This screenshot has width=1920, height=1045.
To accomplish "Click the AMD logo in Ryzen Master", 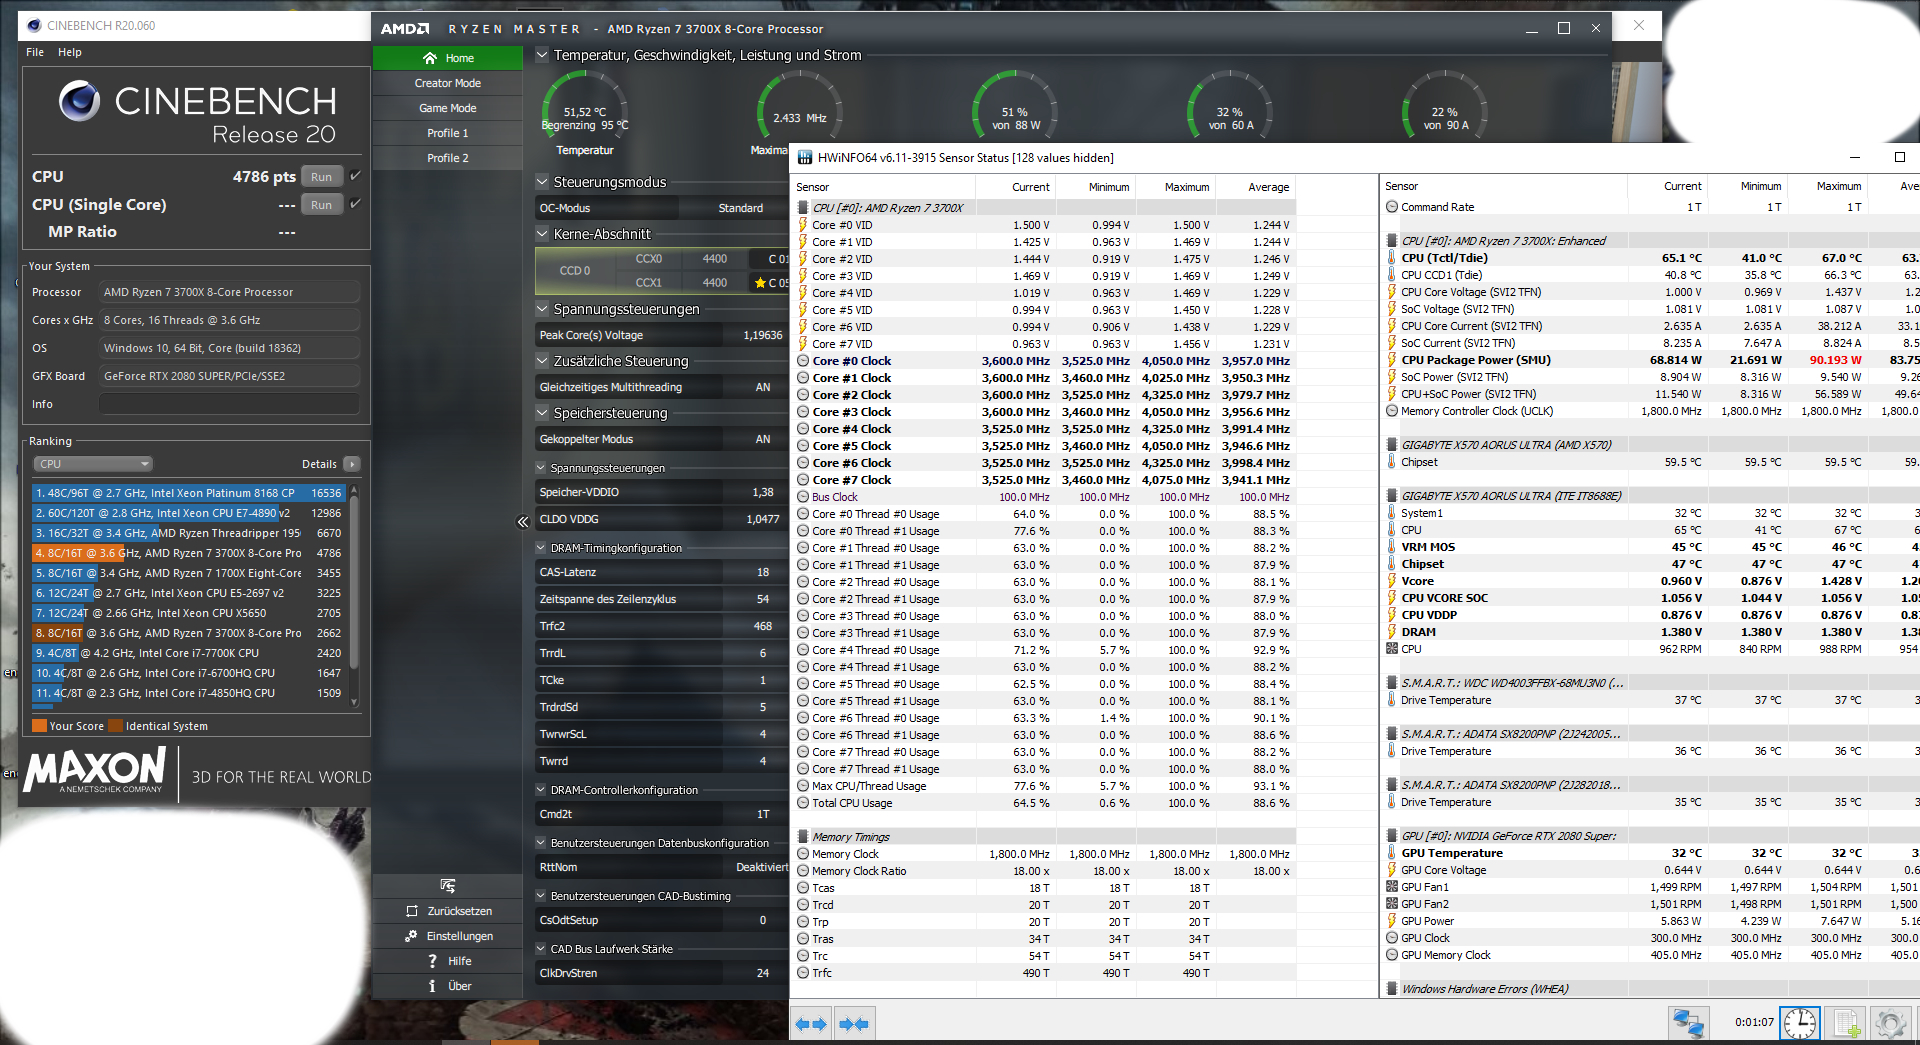I will 405,29.
